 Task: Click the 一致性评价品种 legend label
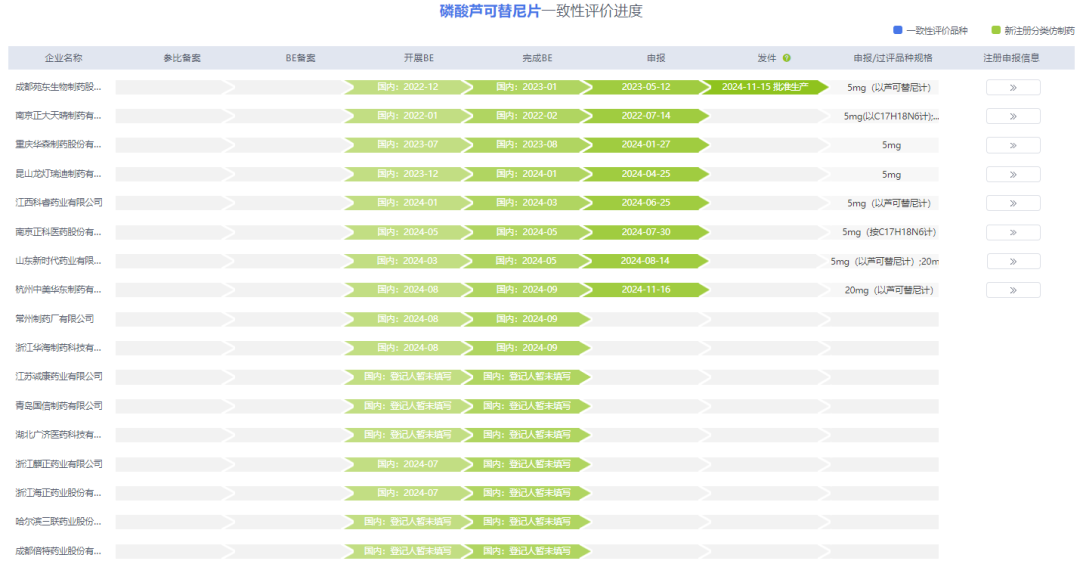tap(937, 30)
